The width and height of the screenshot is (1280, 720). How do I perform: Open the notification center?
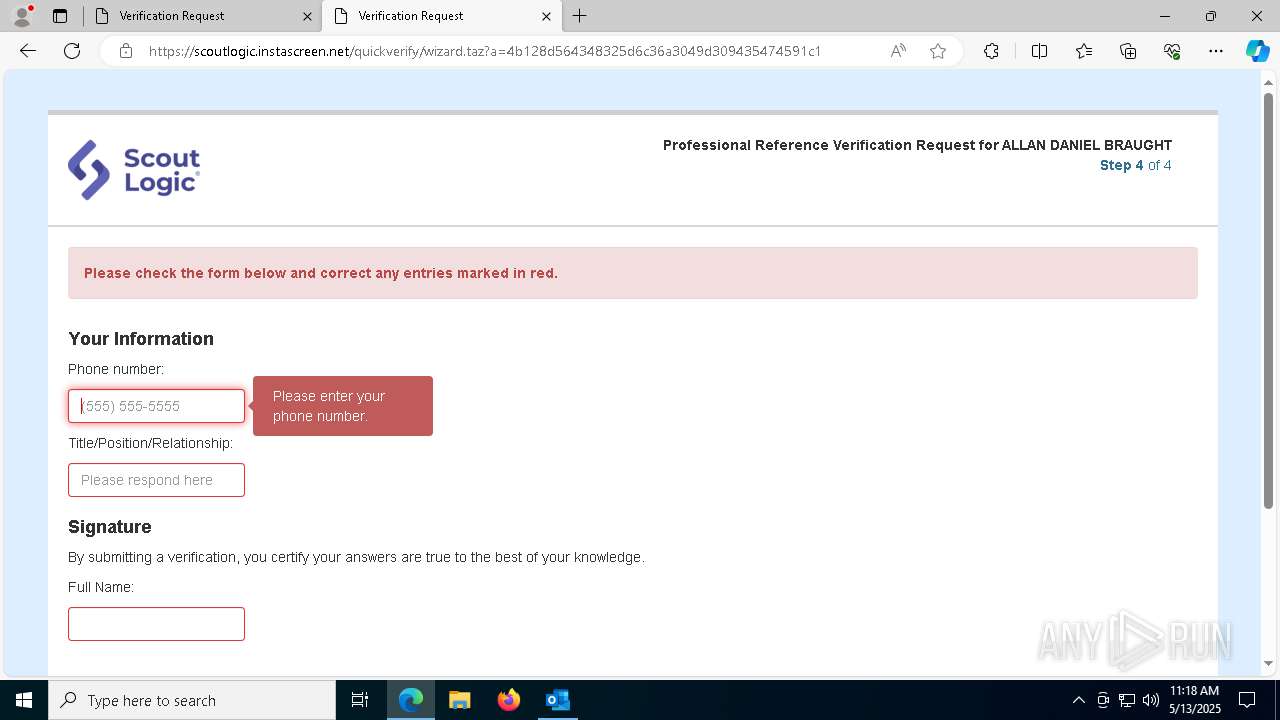click(x=1247, y=700)
